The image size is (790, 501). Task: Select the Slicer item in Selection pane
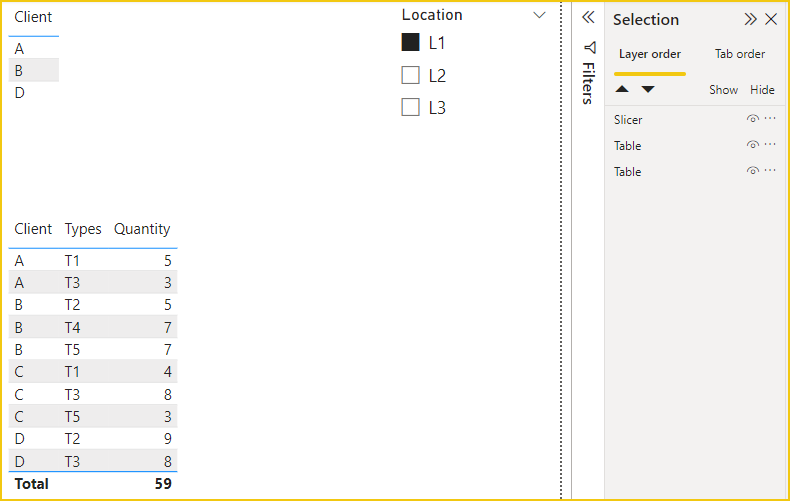(628, 120)
